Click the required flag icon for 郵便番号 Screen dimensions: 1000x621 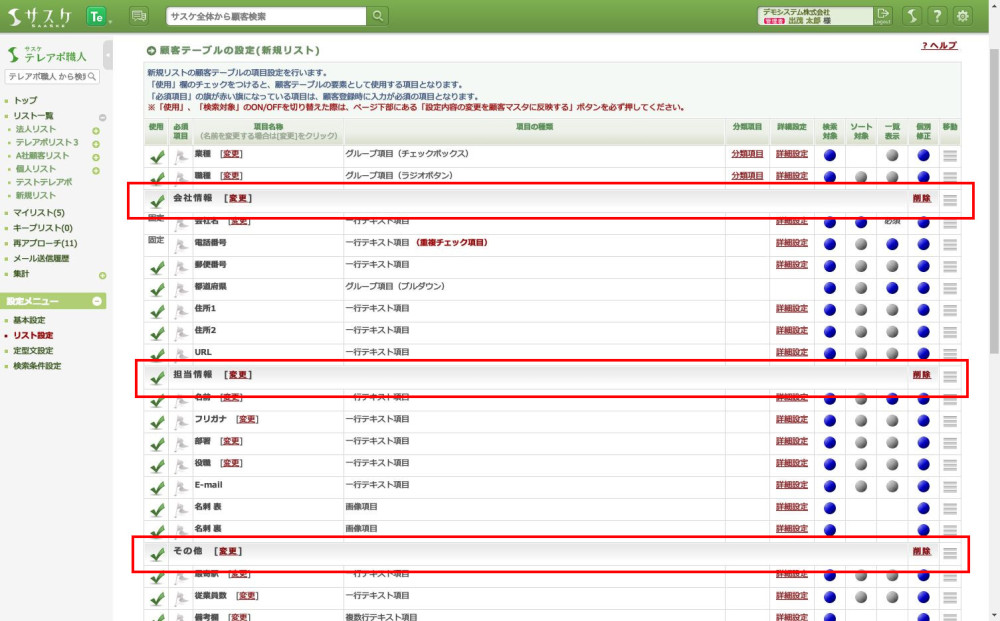(181, 266)
